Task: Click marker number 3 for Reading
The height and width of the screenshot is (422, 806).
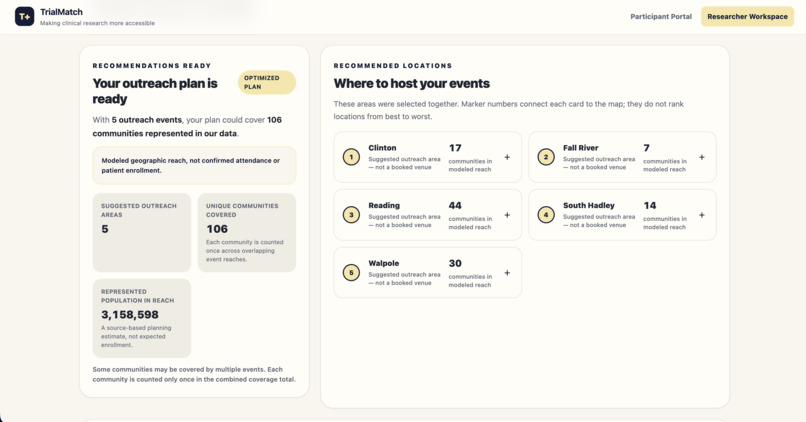Action: pyautogui.click(x=351, y=215)
